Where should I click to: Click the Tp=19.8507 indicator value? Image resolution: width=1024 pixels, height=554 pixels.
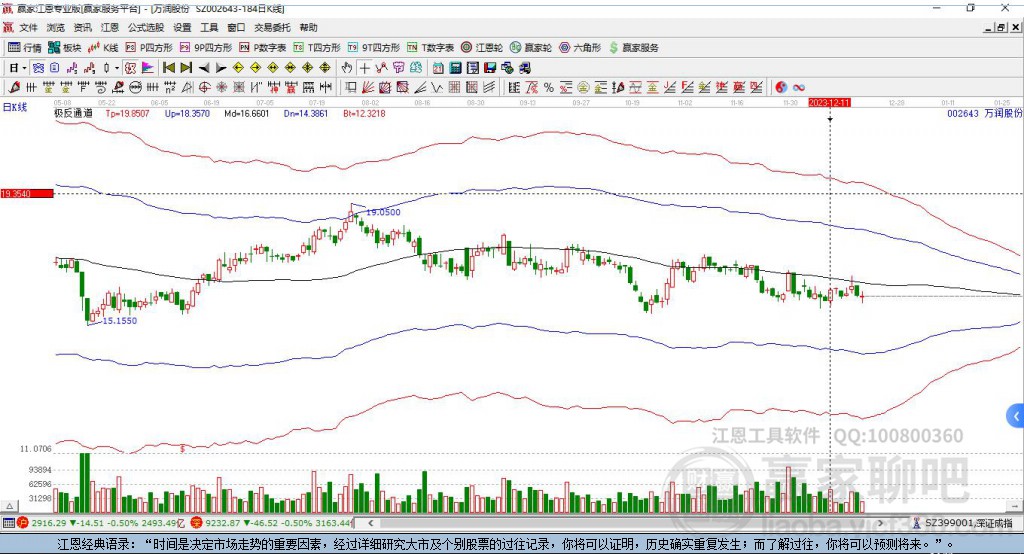(127, 113)
